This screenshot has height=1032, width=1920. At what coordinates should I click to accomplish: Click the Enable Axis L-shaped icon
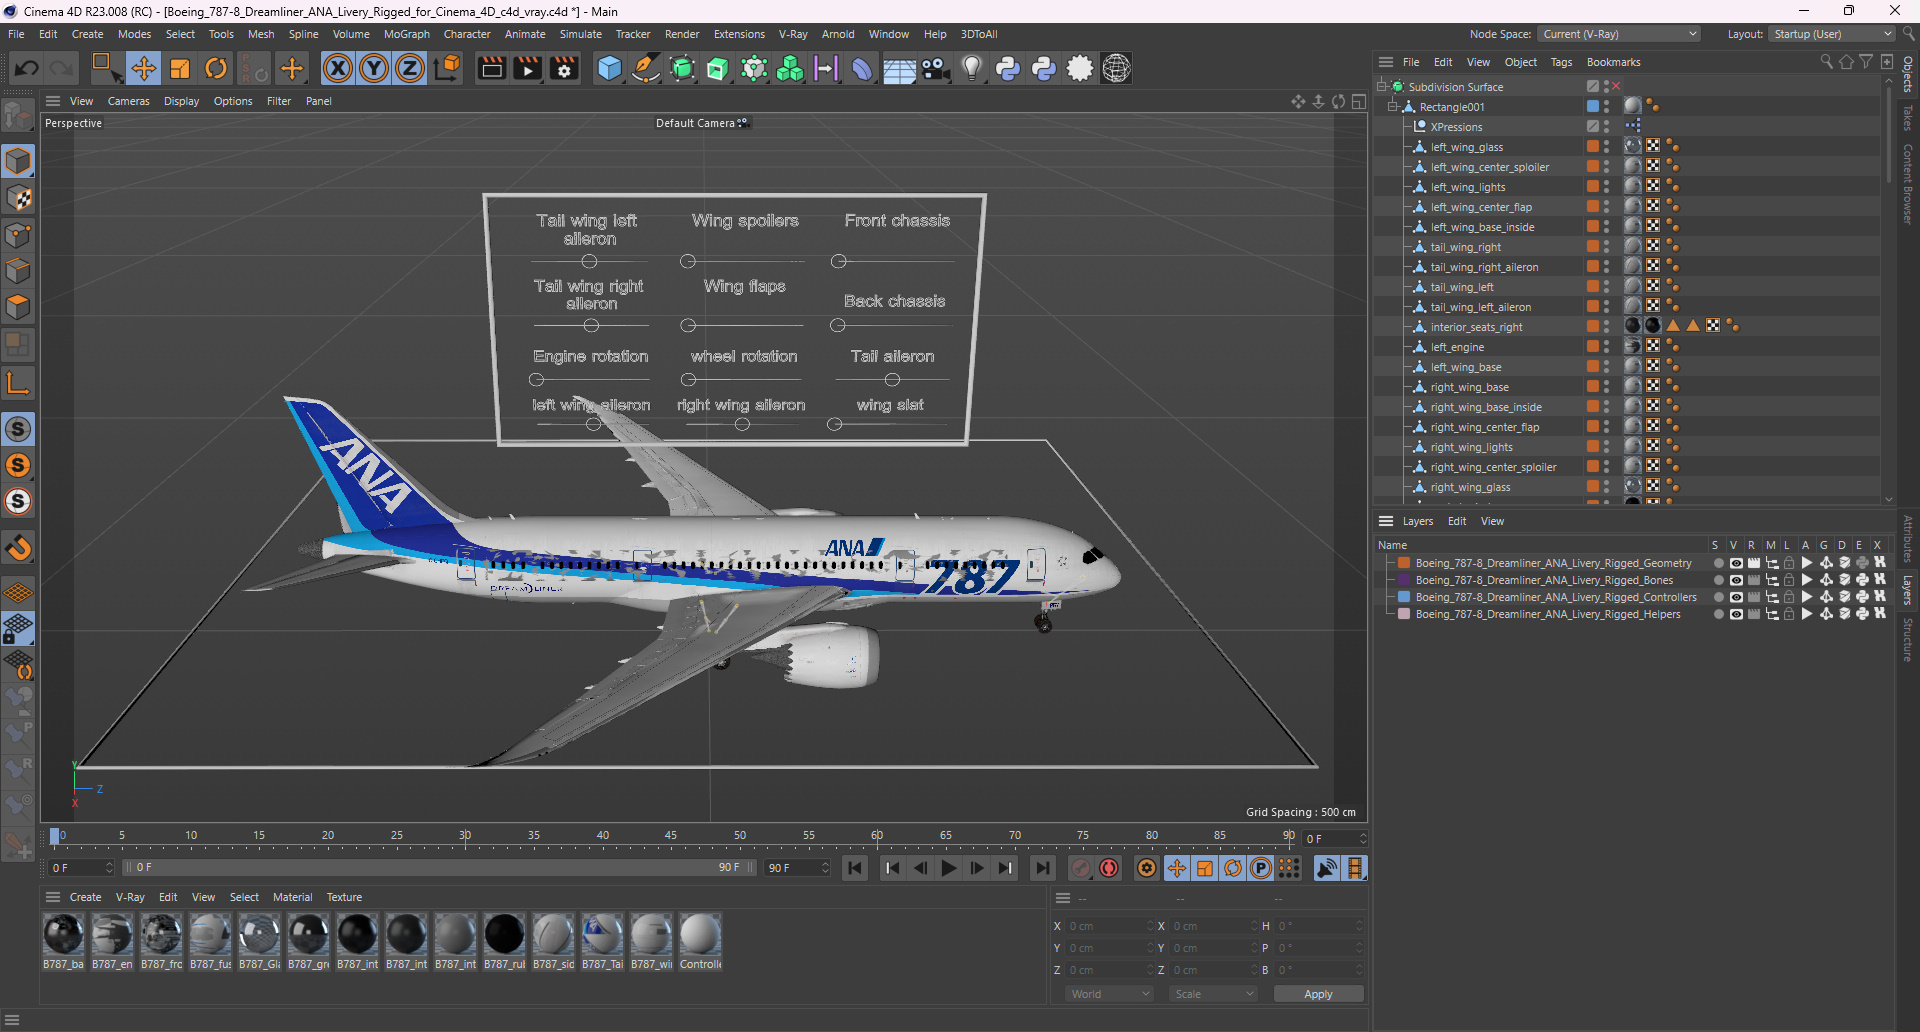point(18,383)
